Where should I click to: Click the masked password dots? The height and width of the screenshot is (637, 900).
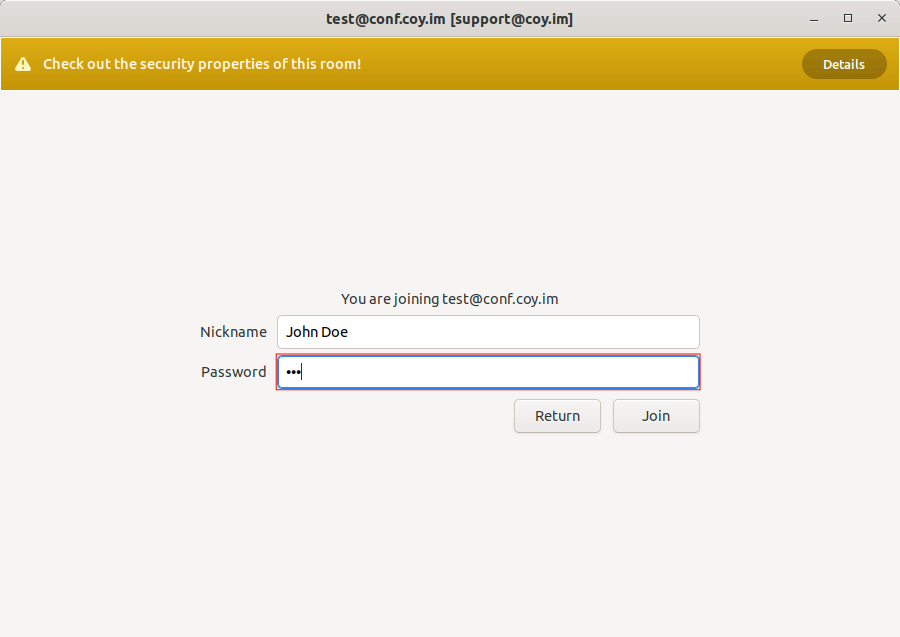tap(292, 372)
